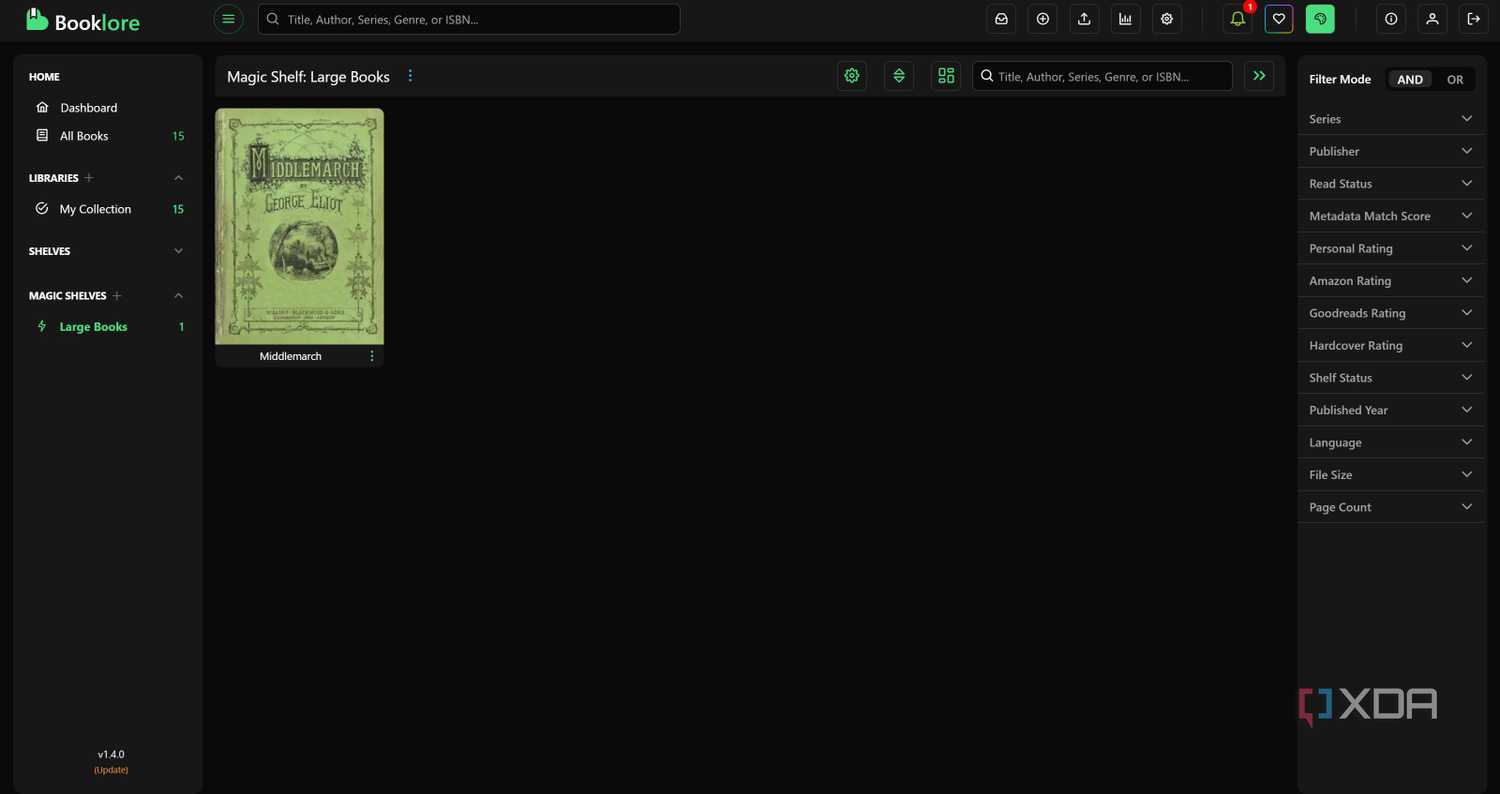1500x794 pixels.
Task: Open the shelf display settings gear
Action: tap(852, 76)
